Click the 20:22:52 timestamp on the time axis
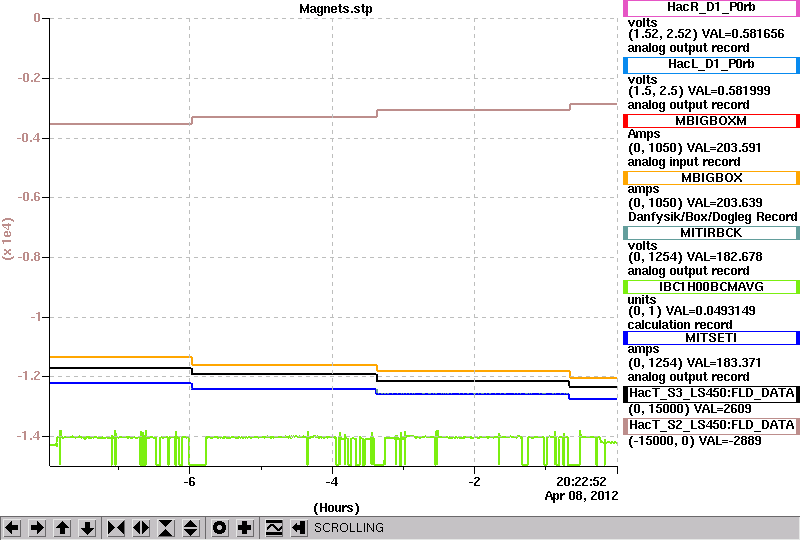This screenshot has width=800, height=540. coord(581,482)
